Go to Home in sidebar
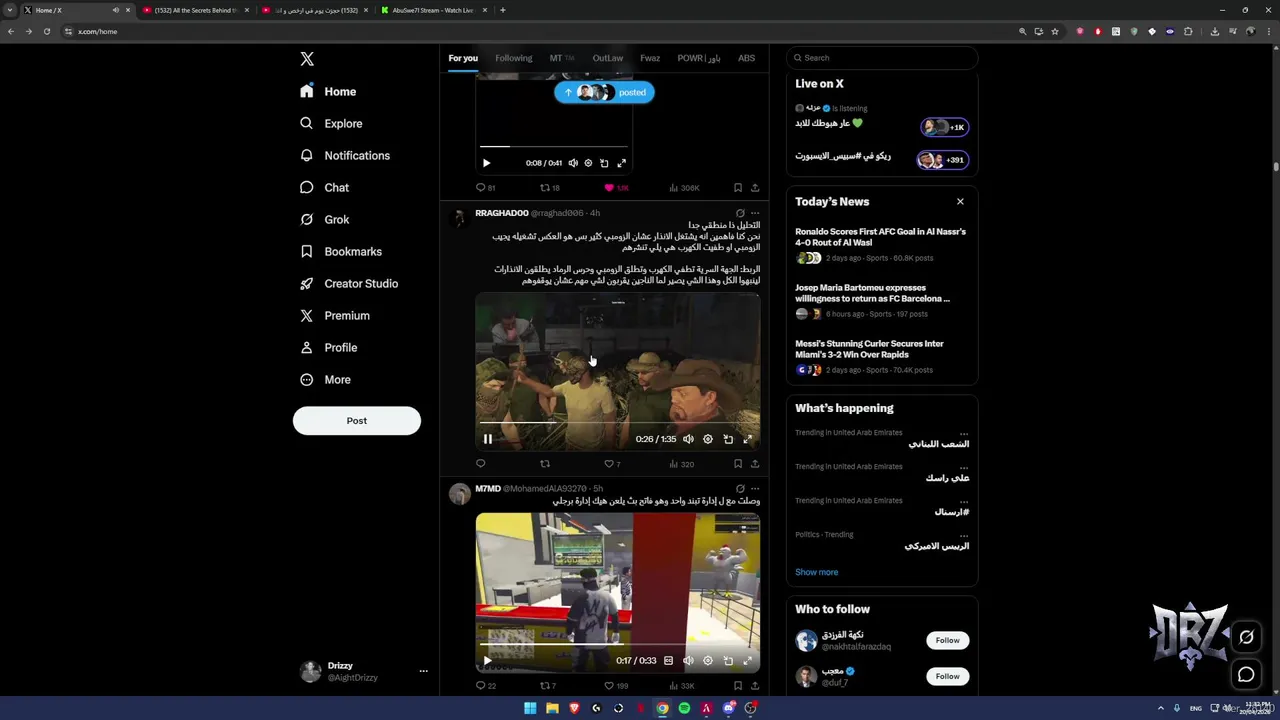The image size is (1280, 720). click(x=328, y=91)
